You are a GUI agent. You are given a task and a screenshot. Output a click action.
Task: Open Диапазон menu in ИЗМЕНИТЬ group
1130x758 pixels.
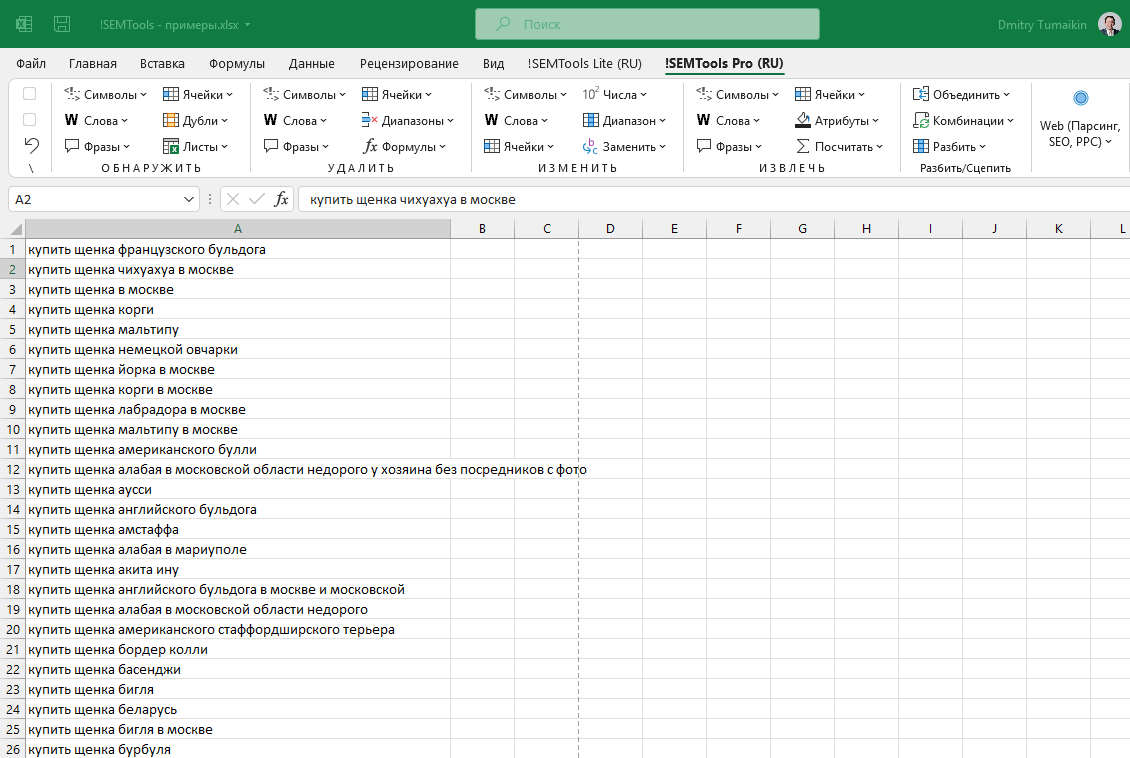click(624, 120)
